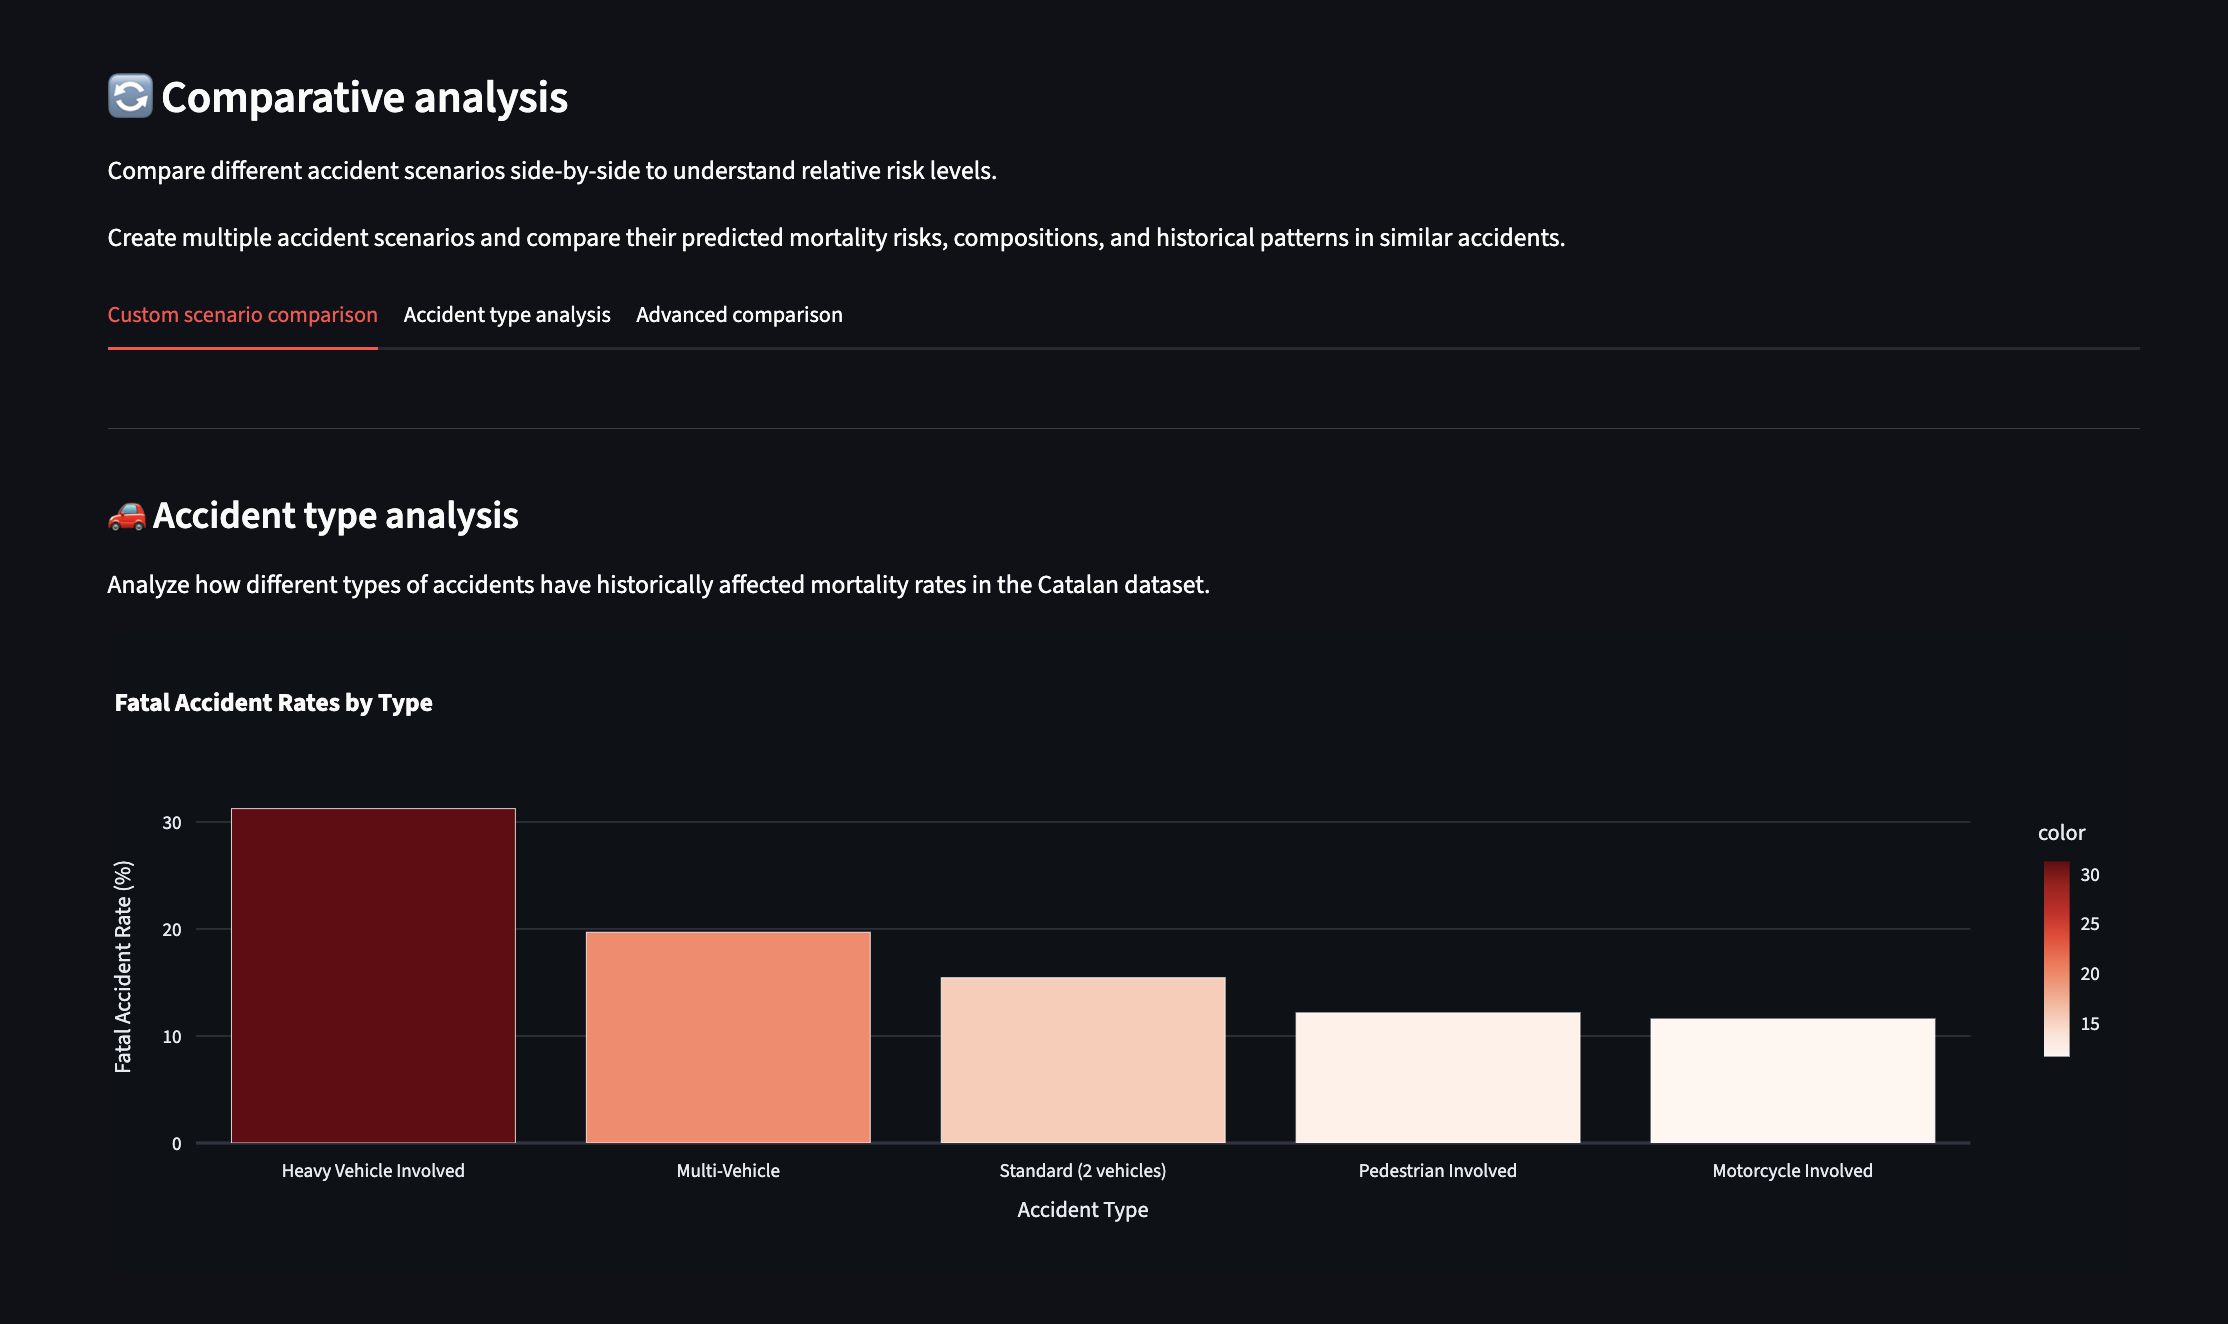
Task: Select the Custom scenario comparison tab
Action: tap(242, 314)
